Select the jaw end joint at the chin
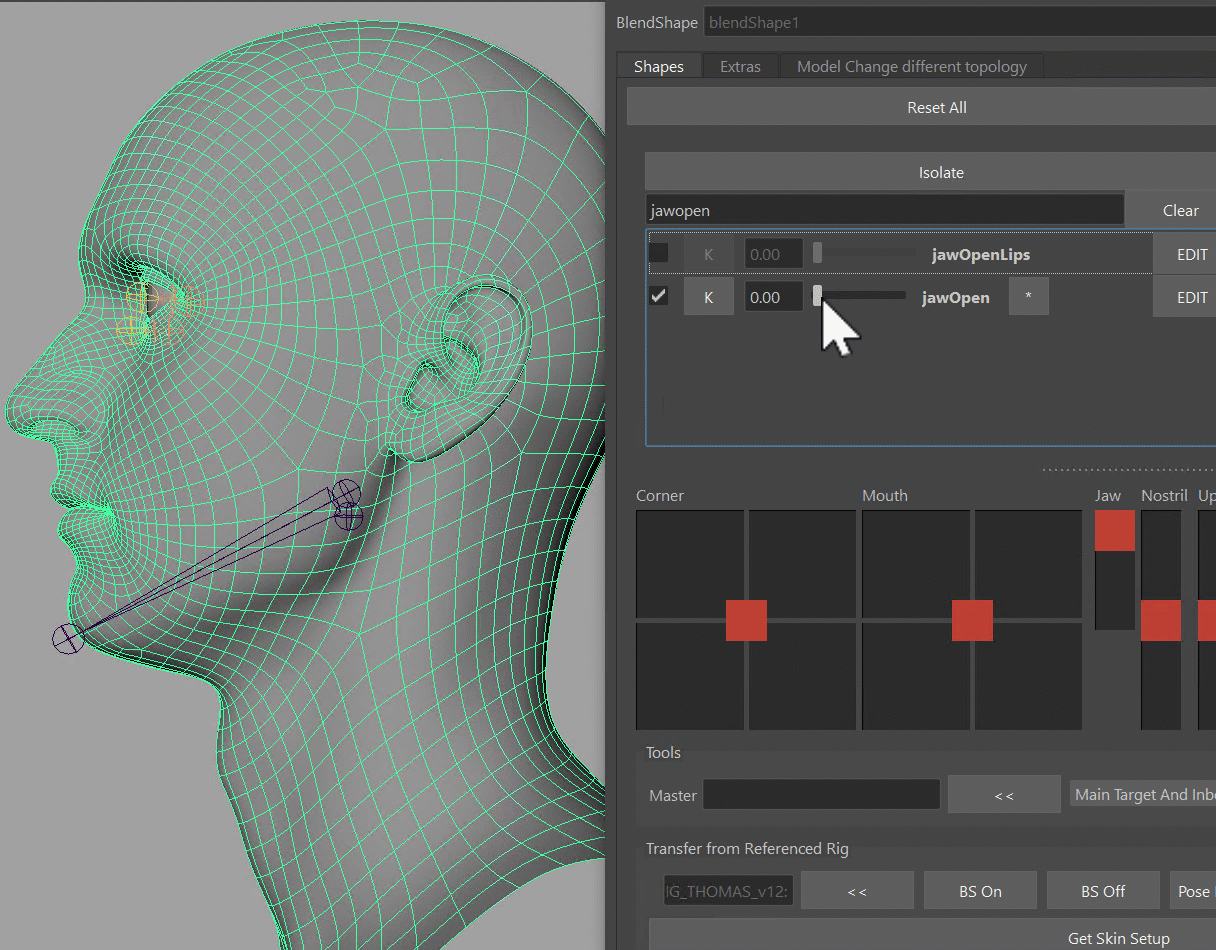1216x950 pixels. point(70,639)
